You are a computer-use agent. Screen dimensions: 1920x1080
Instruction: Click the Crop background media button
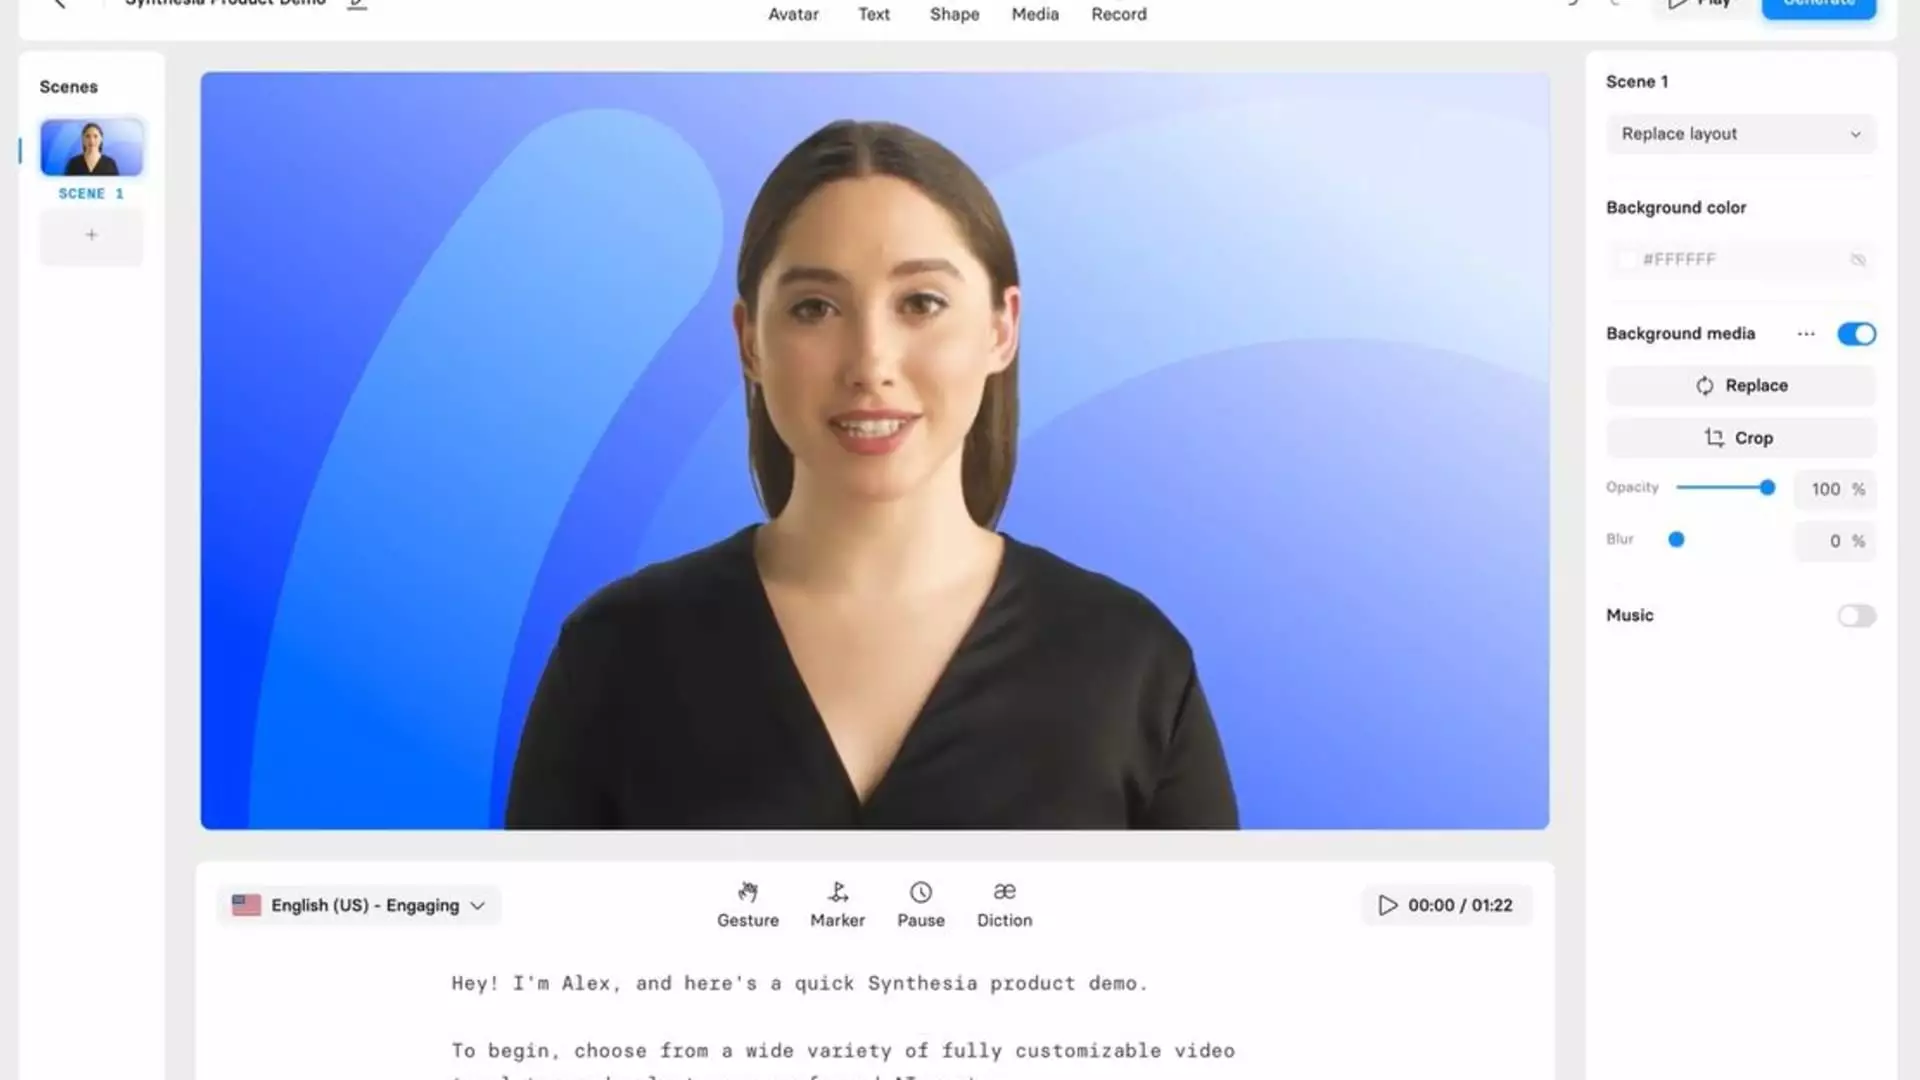pyautogui.click(x=1741, y=436)
